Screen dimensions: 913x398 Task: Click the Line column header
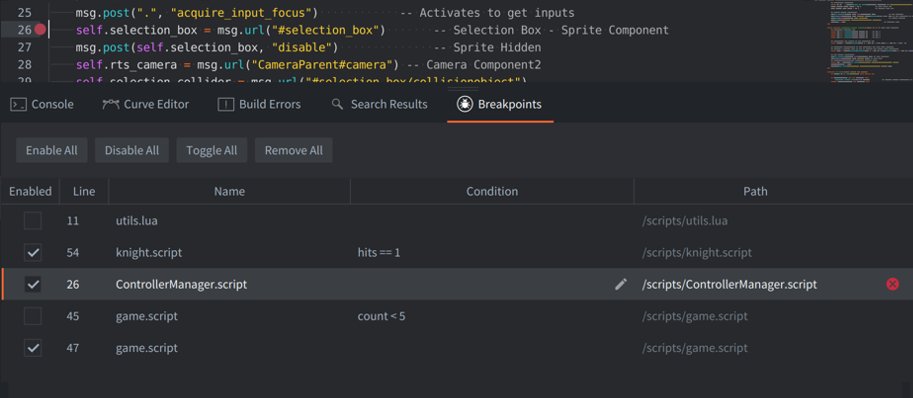[x=84, y=191]
